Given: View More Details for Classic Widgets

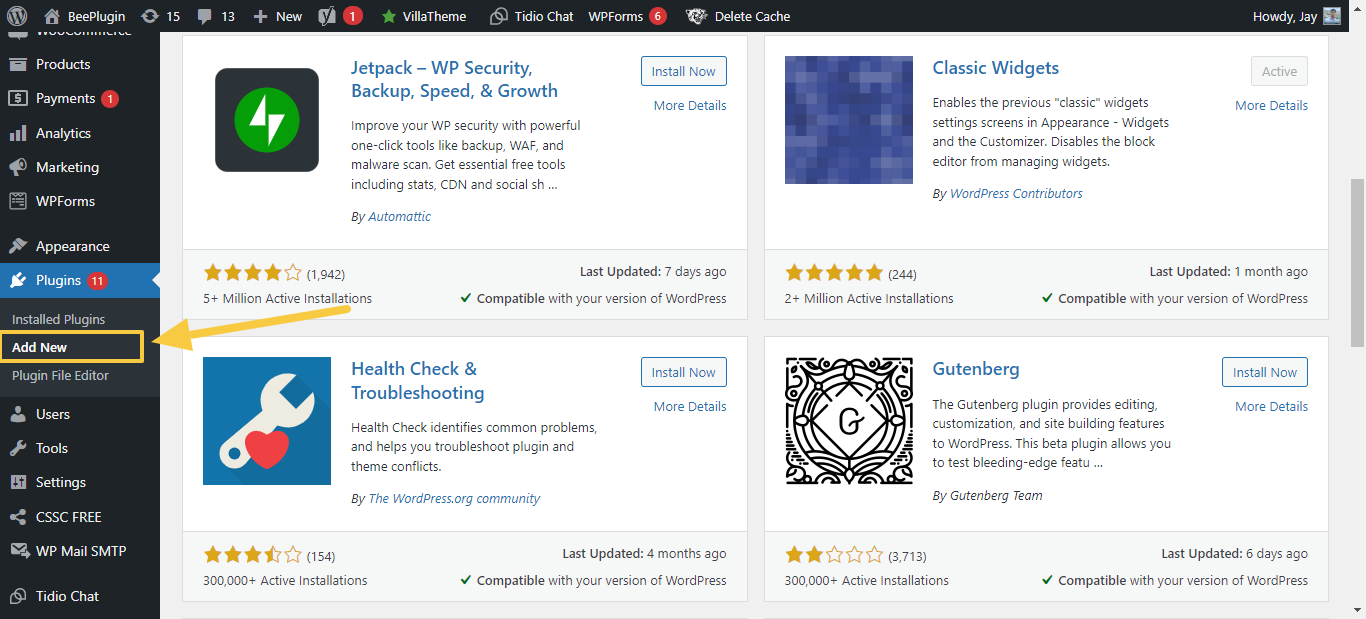Looking at the screenshot, I should pos(1271,105).
